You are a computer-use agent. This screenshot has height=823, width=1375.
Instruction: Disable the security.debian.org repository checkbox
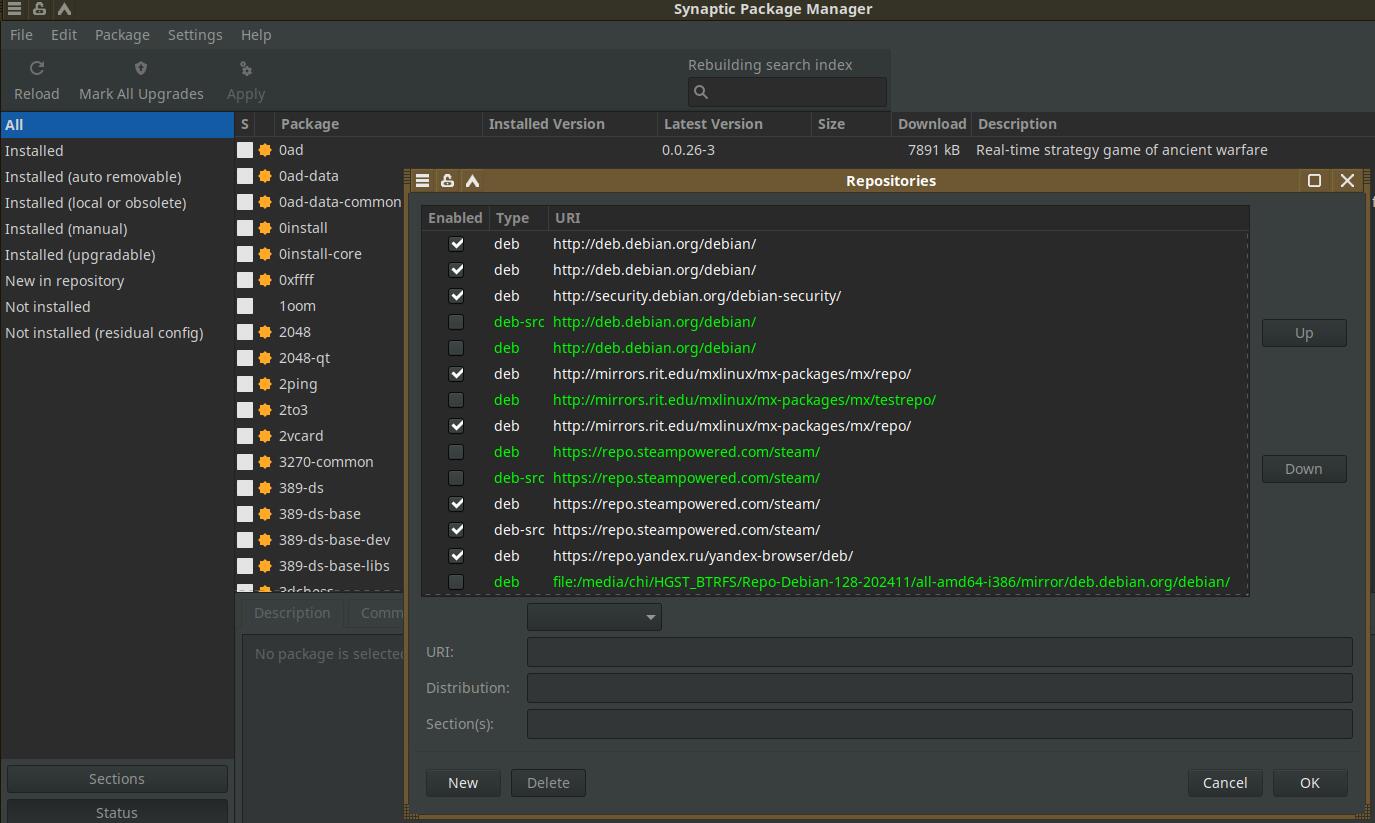tap(457, 296)
